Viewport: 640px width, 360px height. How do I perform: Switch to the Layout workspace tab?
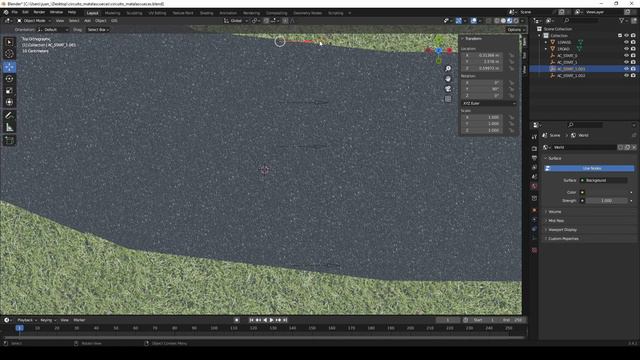point(93,13)
